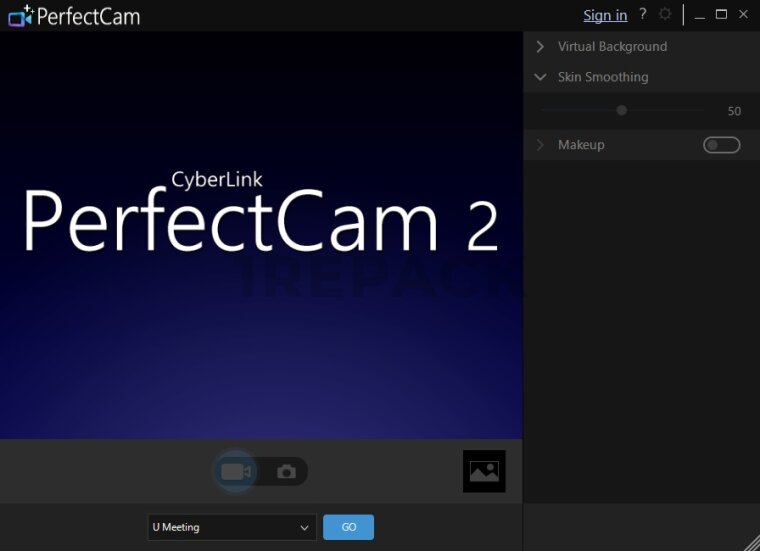Click the Skin Smoothing slider handle

point(622,111)
